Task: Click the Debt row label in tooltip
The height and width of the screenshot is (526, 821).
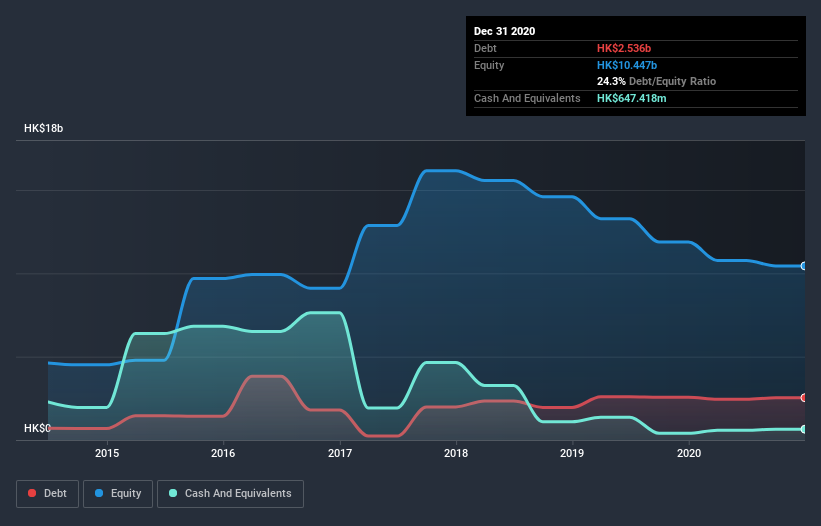Action: [x=485, y=48]
